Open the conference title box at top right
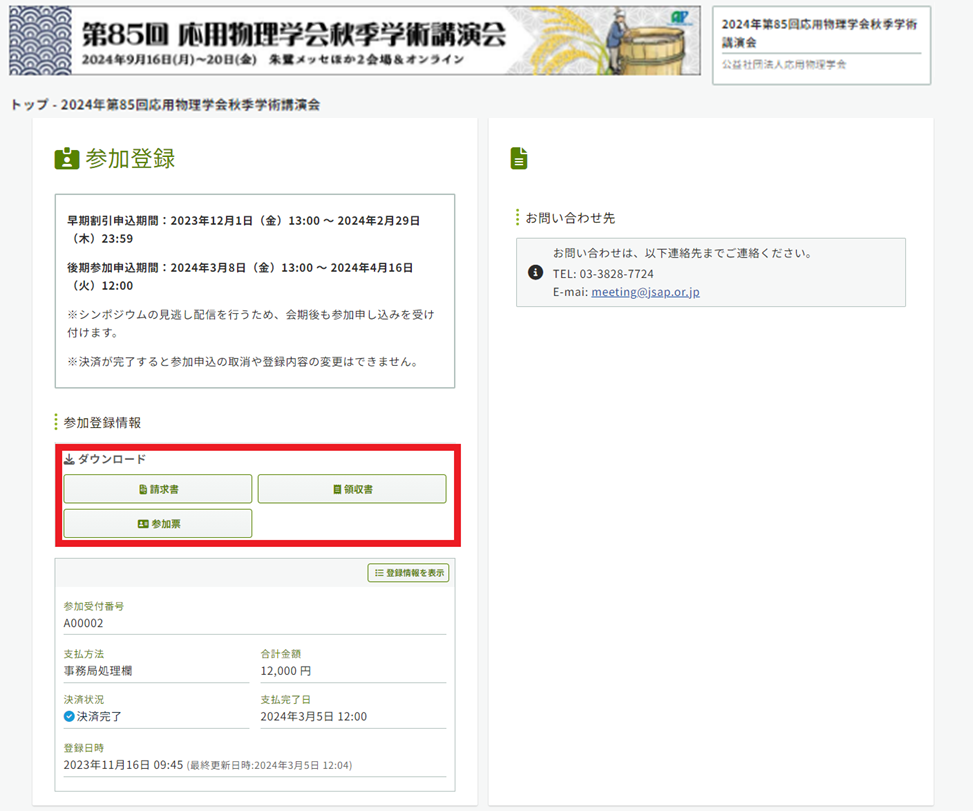Viewport: 973px width, 811px height. [x=821, y=44]
